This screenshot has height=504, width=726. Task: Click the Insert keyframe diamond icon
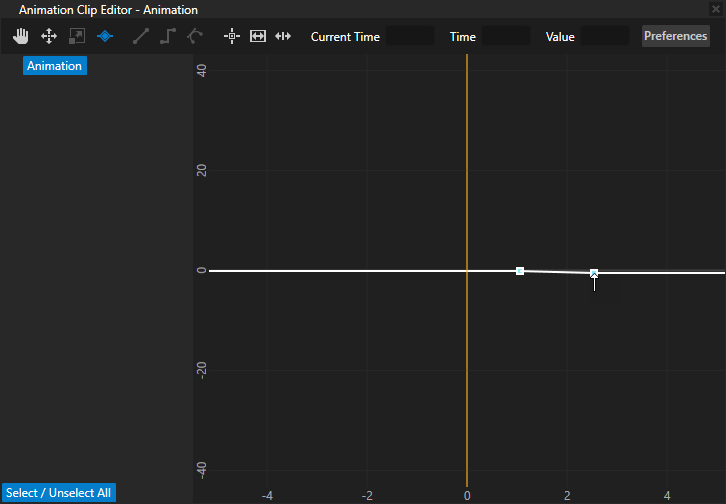click(104, 36)
